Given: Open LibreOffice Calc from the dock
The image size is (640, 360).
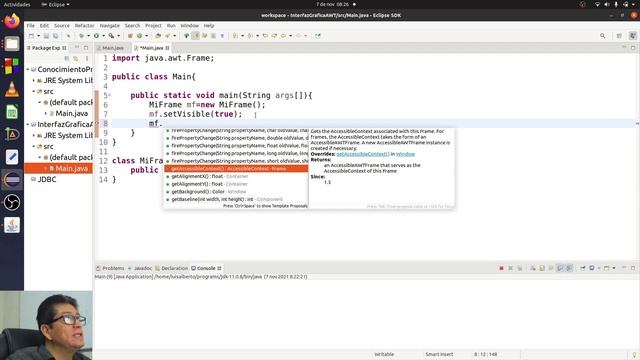Looking at the screenshot, I should (x=12, y=112).
